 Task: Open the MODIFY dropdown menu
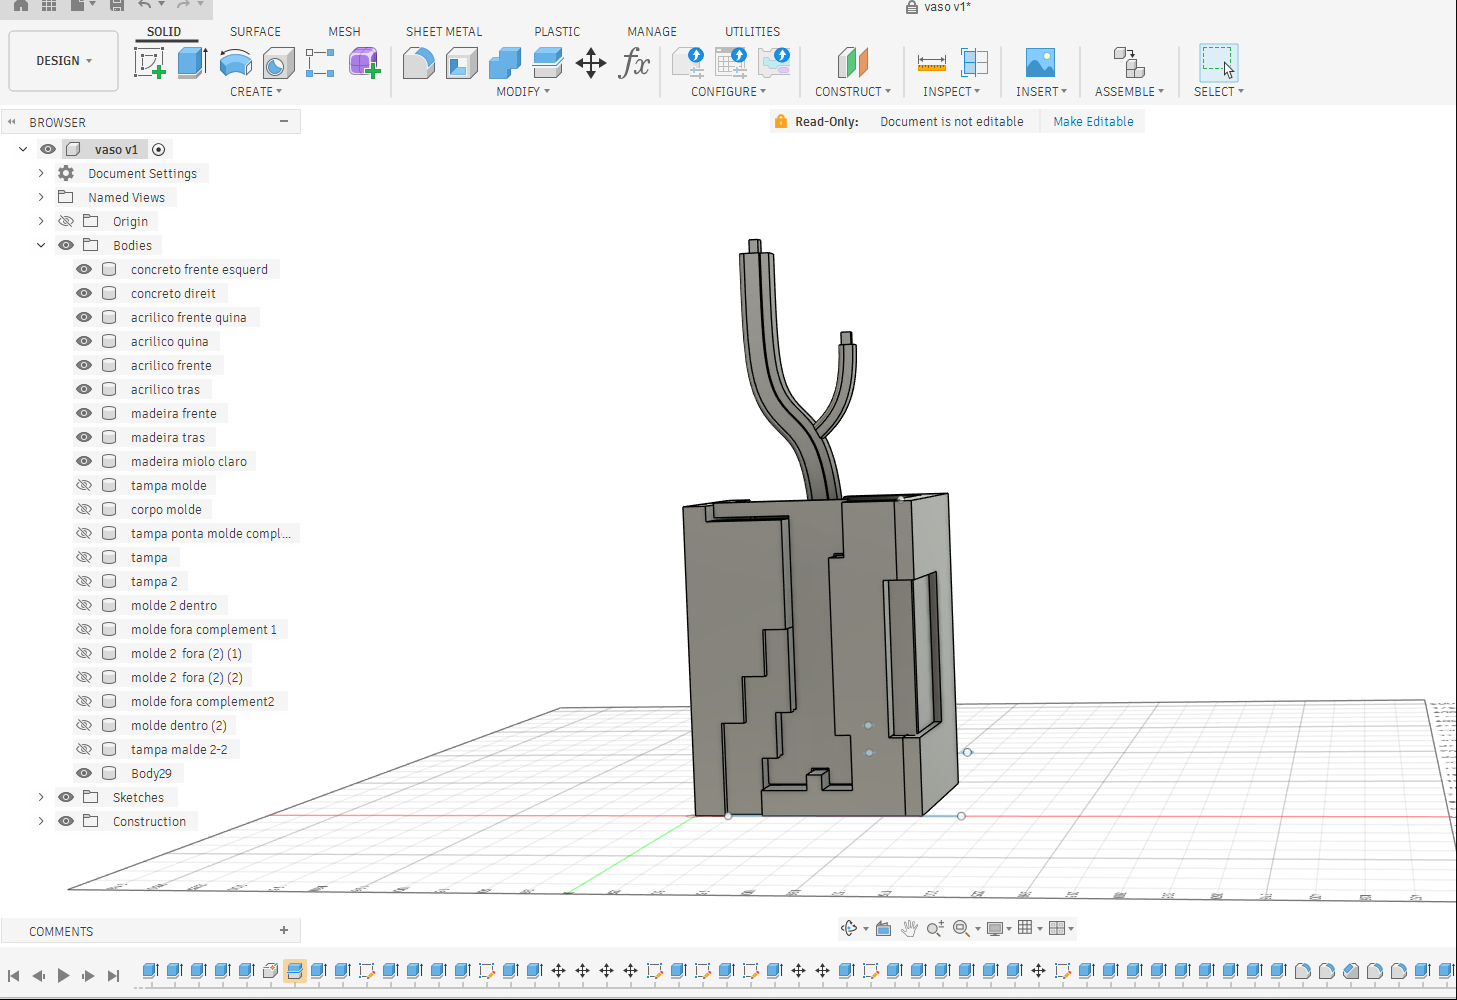[523, 91]
